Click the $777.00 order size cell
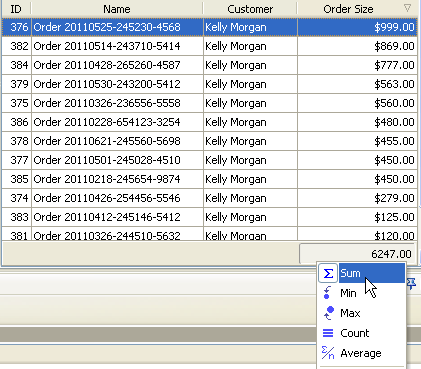Image resolution: width=421 pixels, height=369 pixels. pos(357,65)
